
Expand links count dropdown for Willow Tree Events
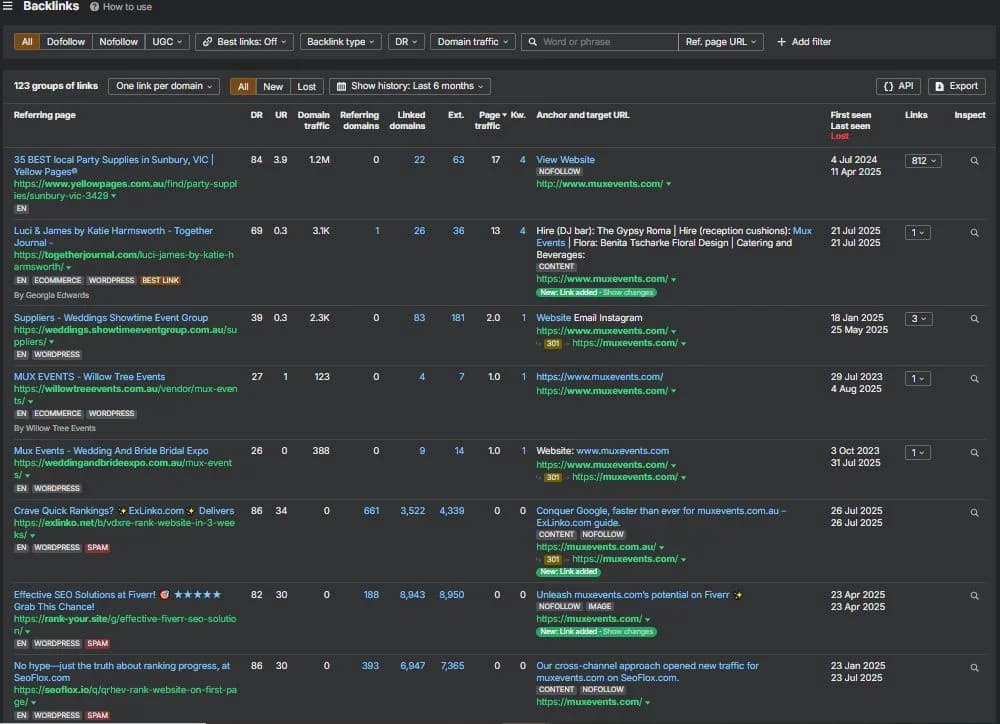(917, 378)
